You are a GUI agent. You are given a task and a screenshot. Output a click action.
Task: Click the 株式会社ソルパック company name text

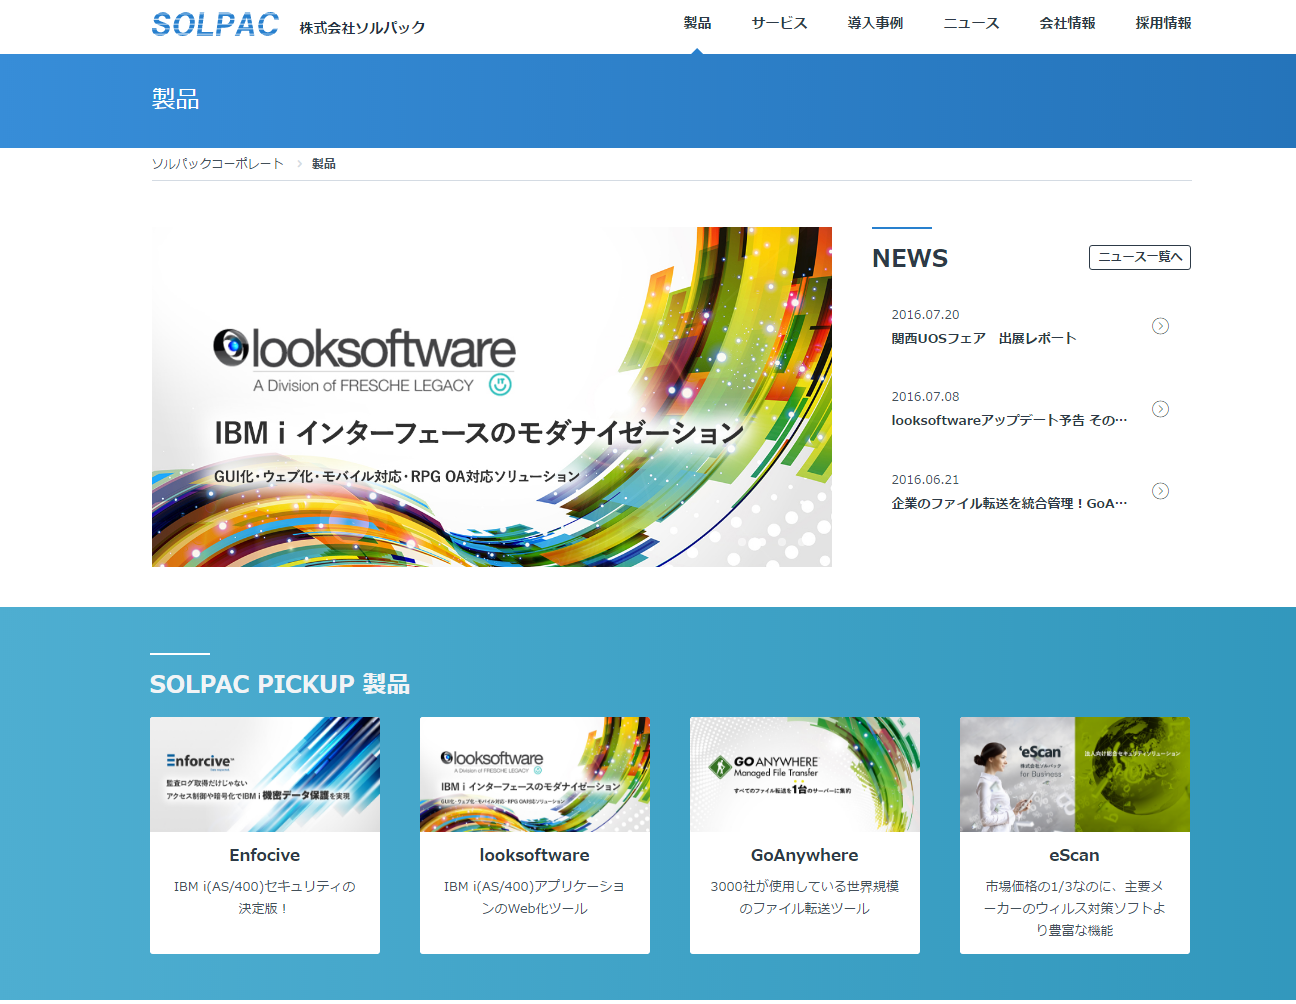362,27
